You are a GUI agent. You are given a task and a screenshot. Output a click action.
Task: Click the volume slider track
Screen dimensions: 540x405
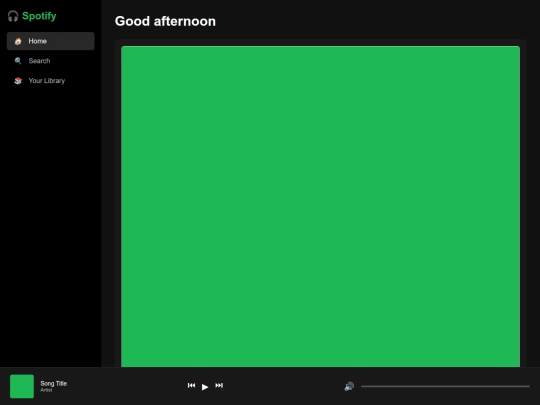pos(445,386)
